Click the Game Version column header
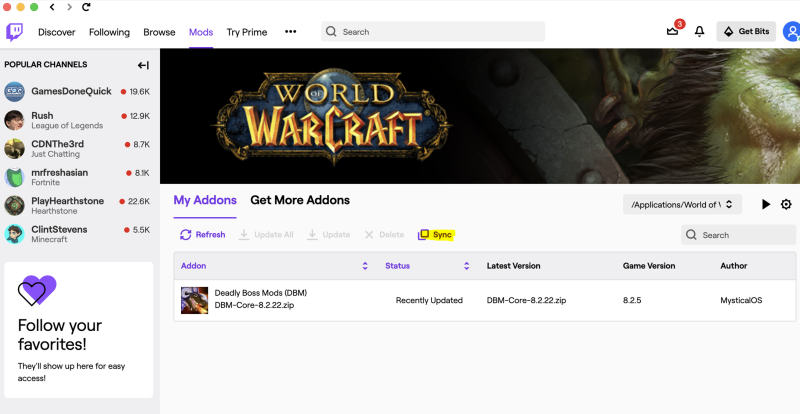 [649, 266]
